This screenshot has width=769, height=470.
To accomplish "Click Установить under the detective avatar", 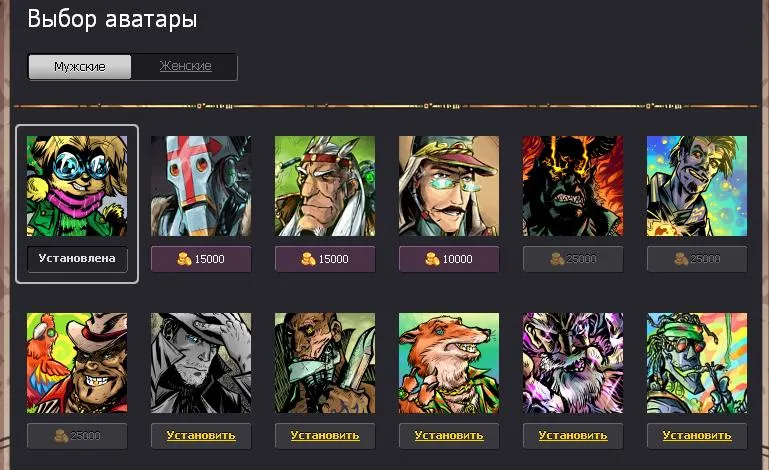I will [x=201, y=436].
